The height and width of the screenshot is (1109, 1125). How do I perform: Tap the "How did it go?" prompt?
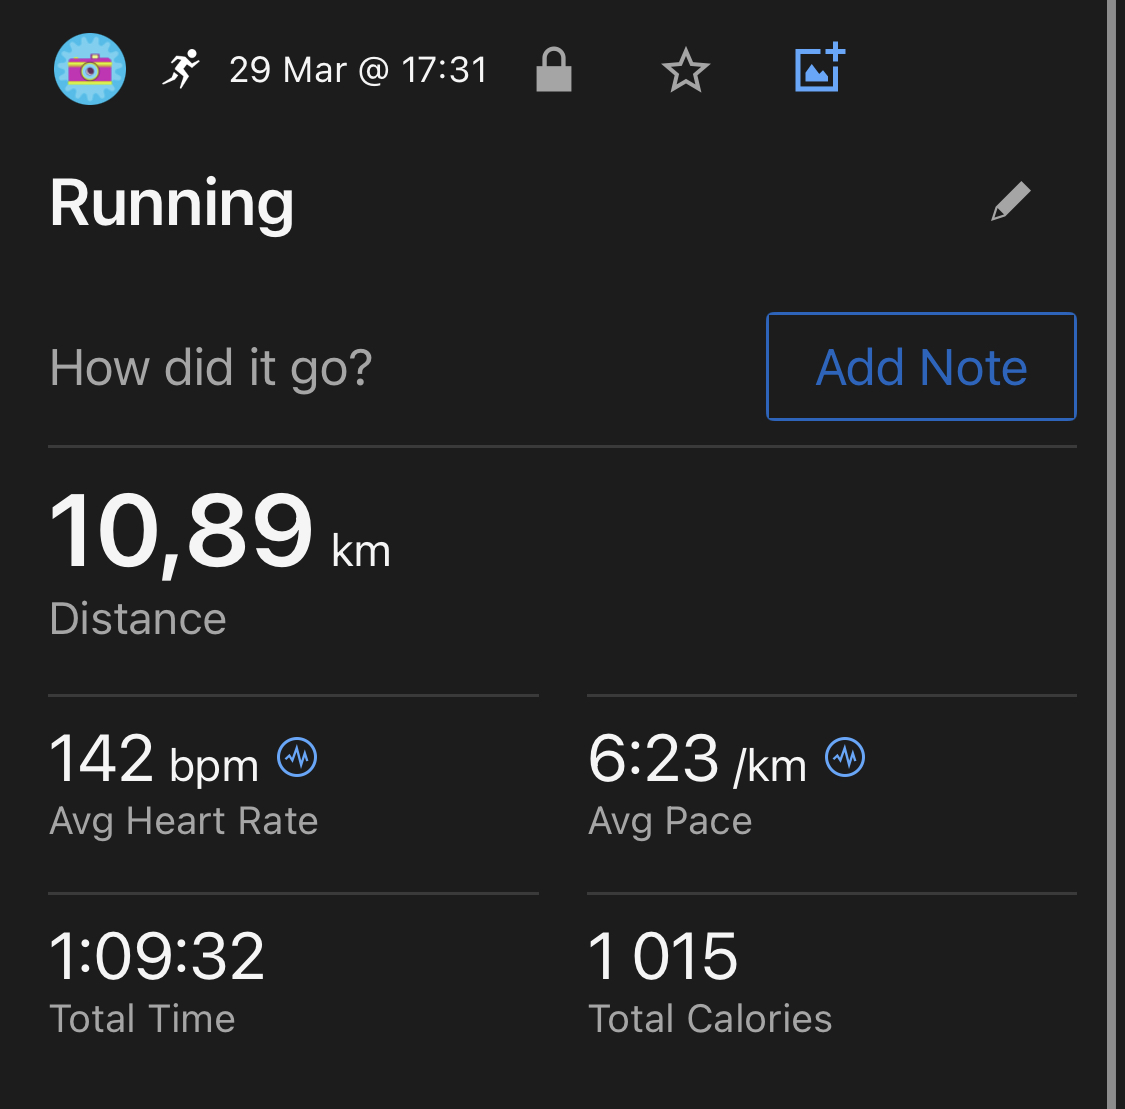pyautogui.click(x=211, y=367)
